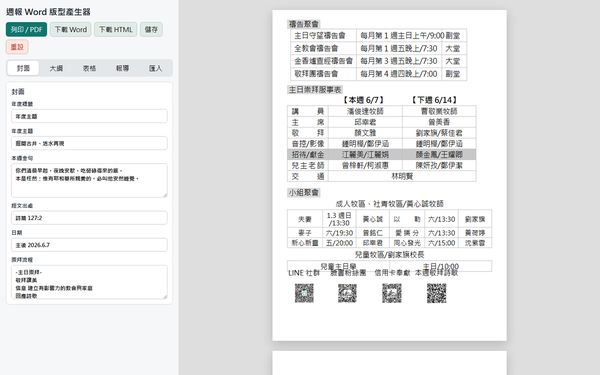Click the 每月第 1 週五晚上/7:30 cell
600x375 pixels.
pyautogui.click(x=399, y=48)
